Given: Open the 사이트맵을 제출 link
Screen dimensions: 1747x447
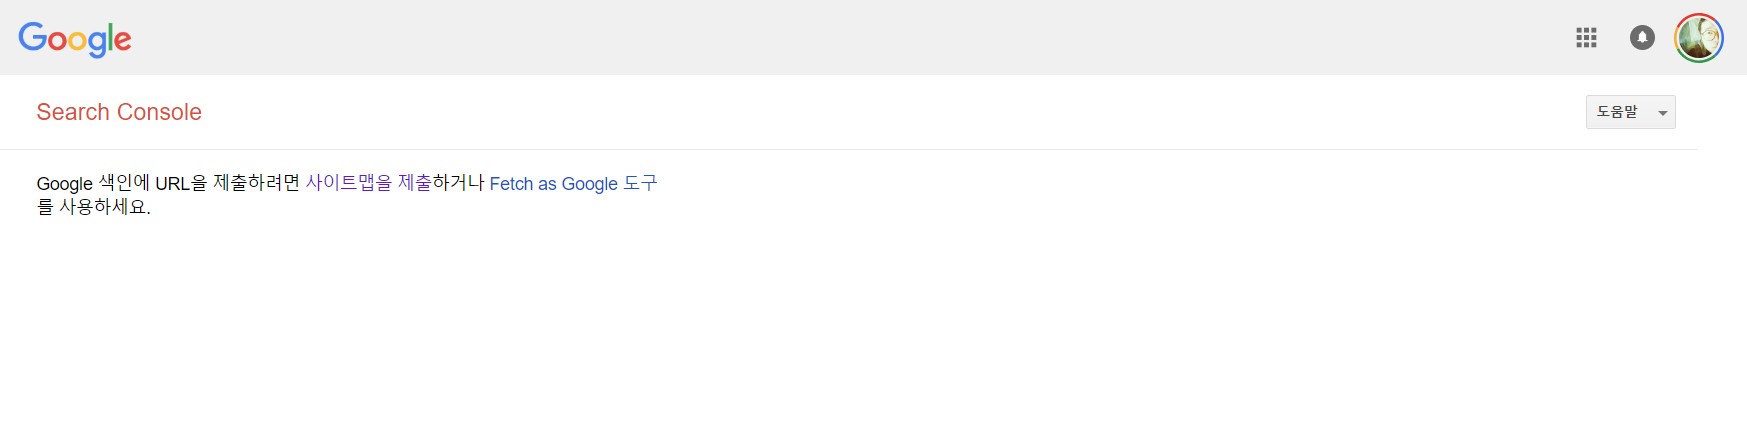Looking at the screenshot, I should 368,183.
